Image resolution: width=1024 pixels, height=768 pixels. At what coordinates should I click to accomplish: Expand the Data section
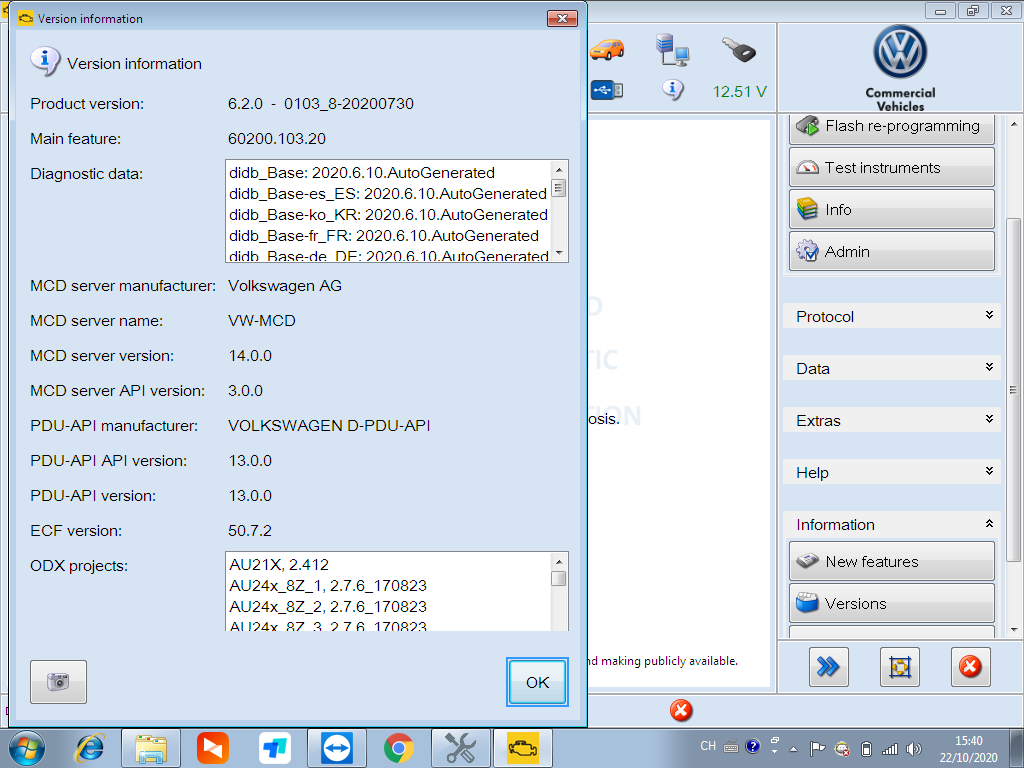(x=891, y=368)
